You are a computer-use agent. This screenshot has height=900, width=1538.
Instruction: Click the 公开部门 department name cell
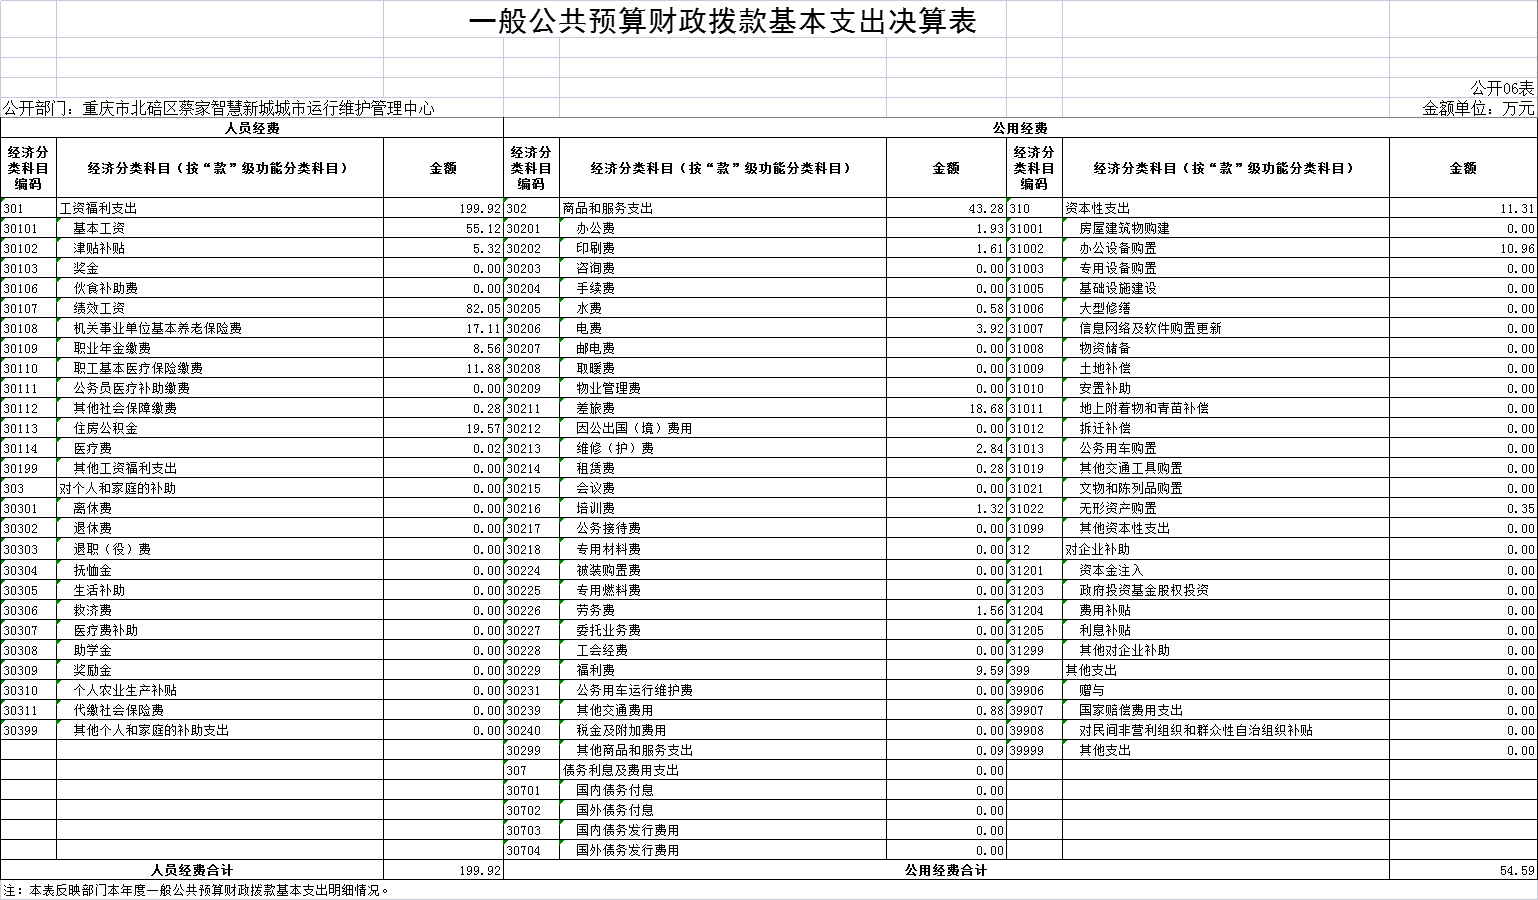coord(219,108)
